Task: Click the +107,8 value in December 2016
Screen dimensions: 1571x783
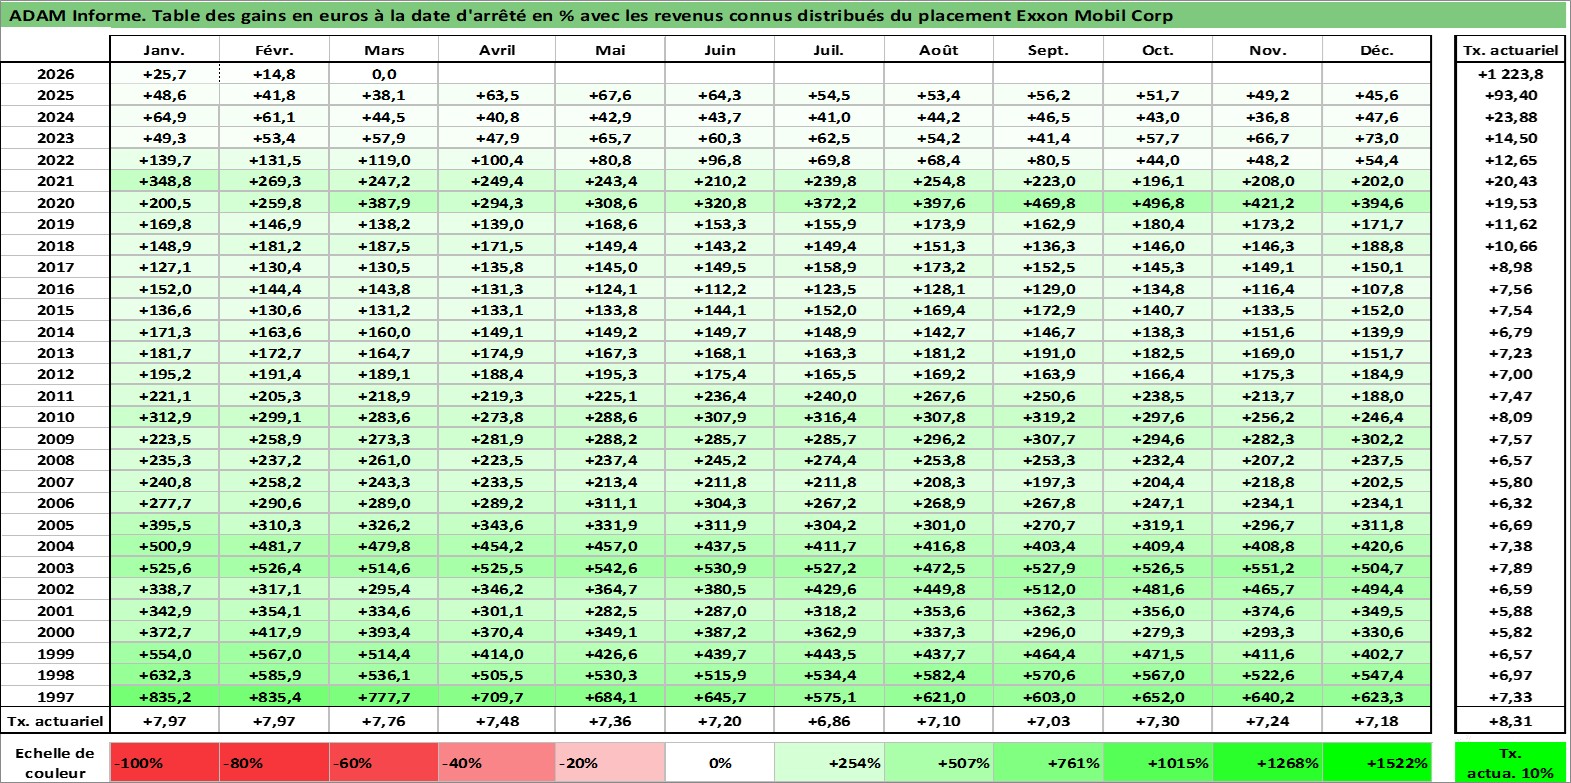Action: 1377,289
